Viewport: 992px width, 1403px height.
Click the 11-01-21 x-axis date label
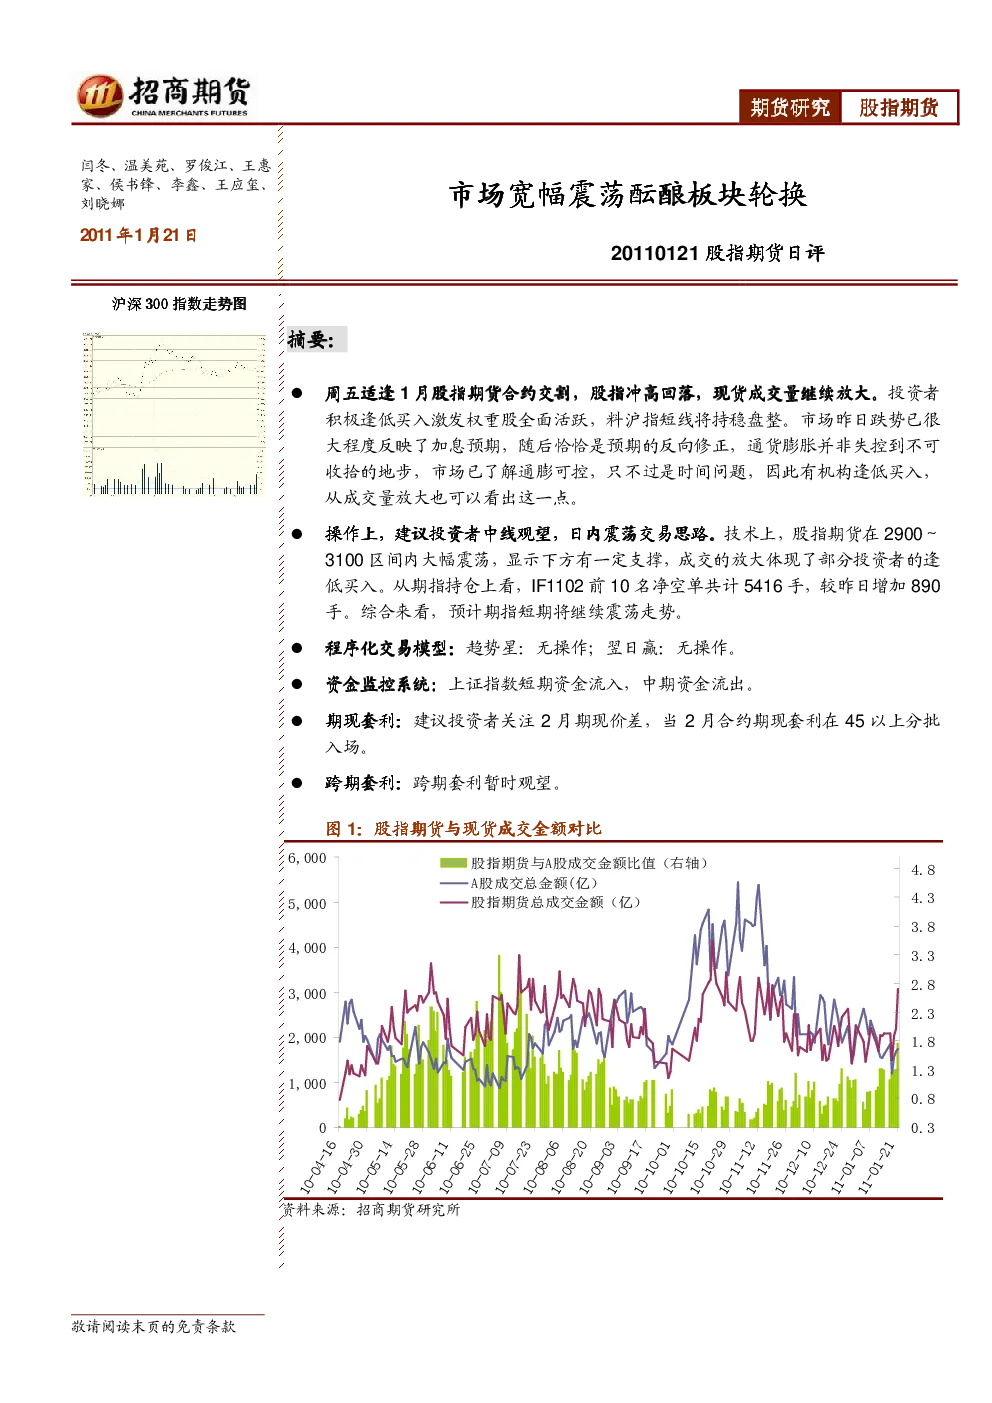(877, 1166)
